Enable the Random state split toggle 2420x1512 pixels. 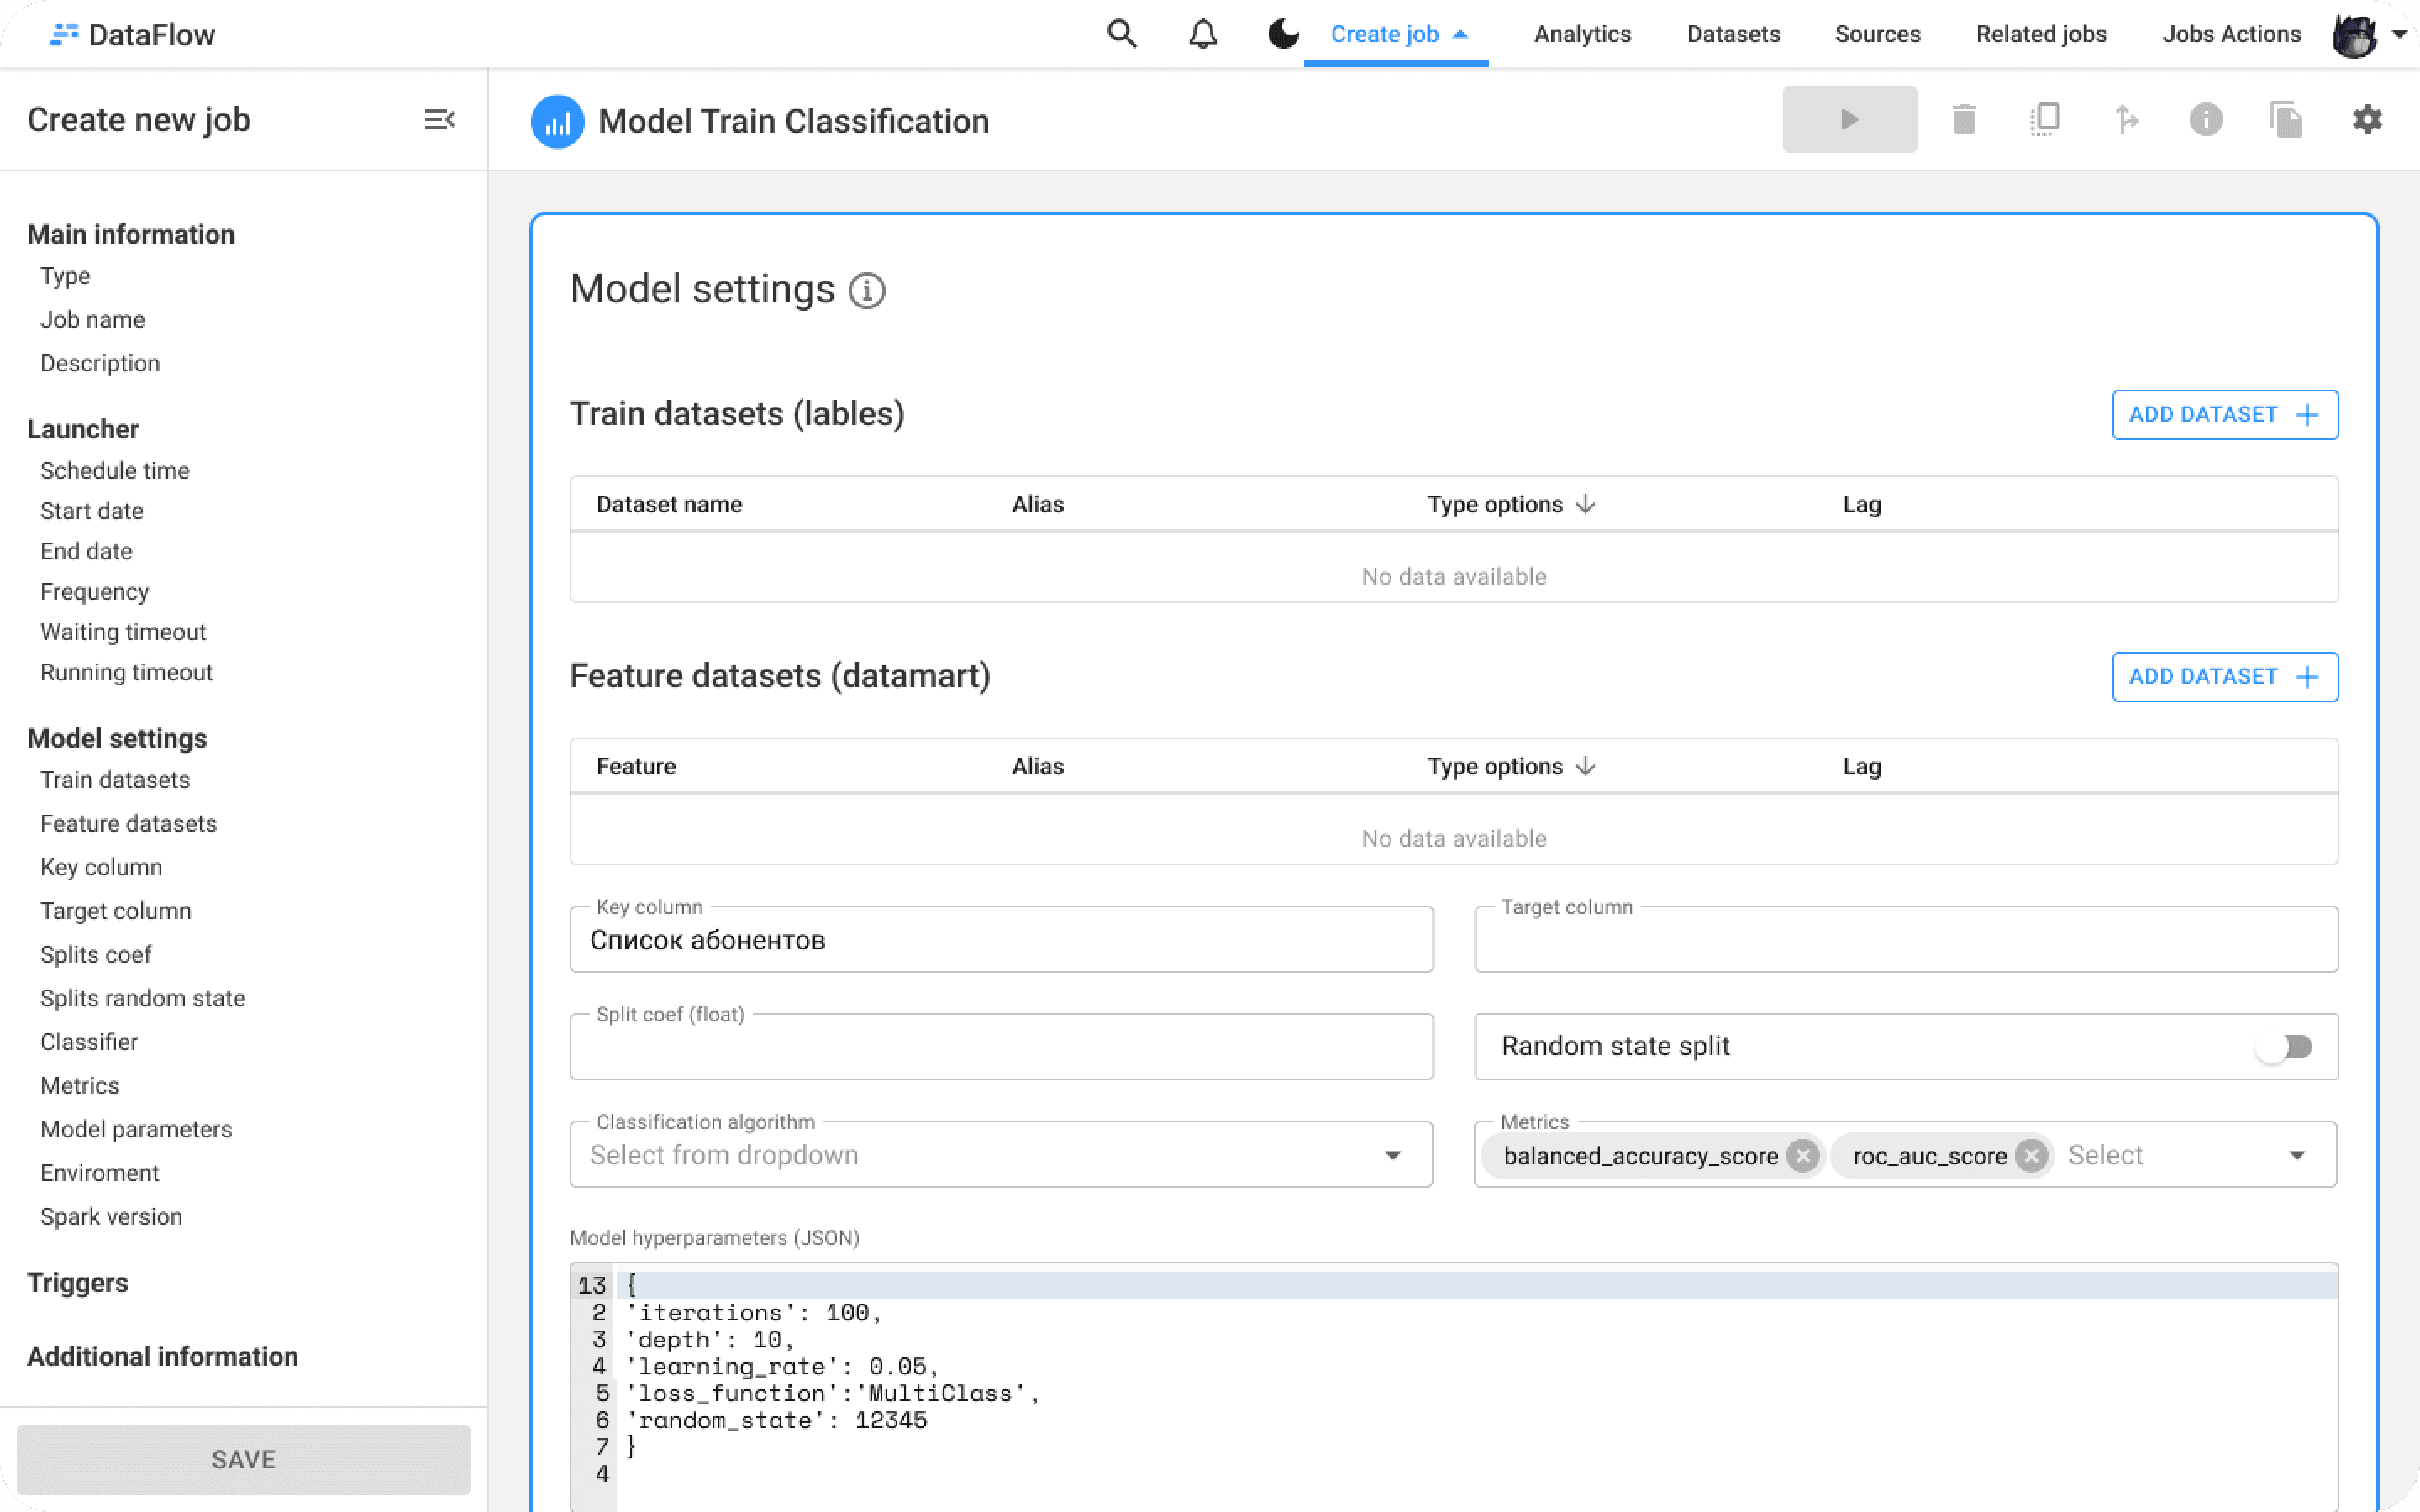coord(2284,1047)
